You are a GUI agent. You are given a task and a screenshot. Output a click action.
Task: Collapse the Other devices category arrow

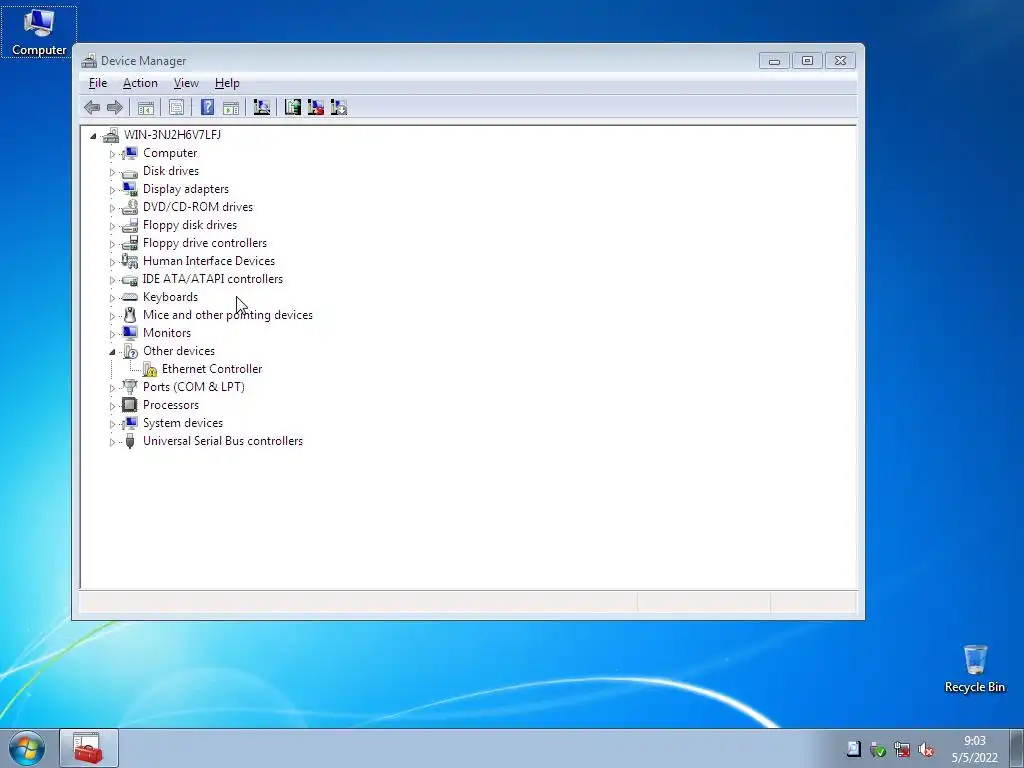112,352
